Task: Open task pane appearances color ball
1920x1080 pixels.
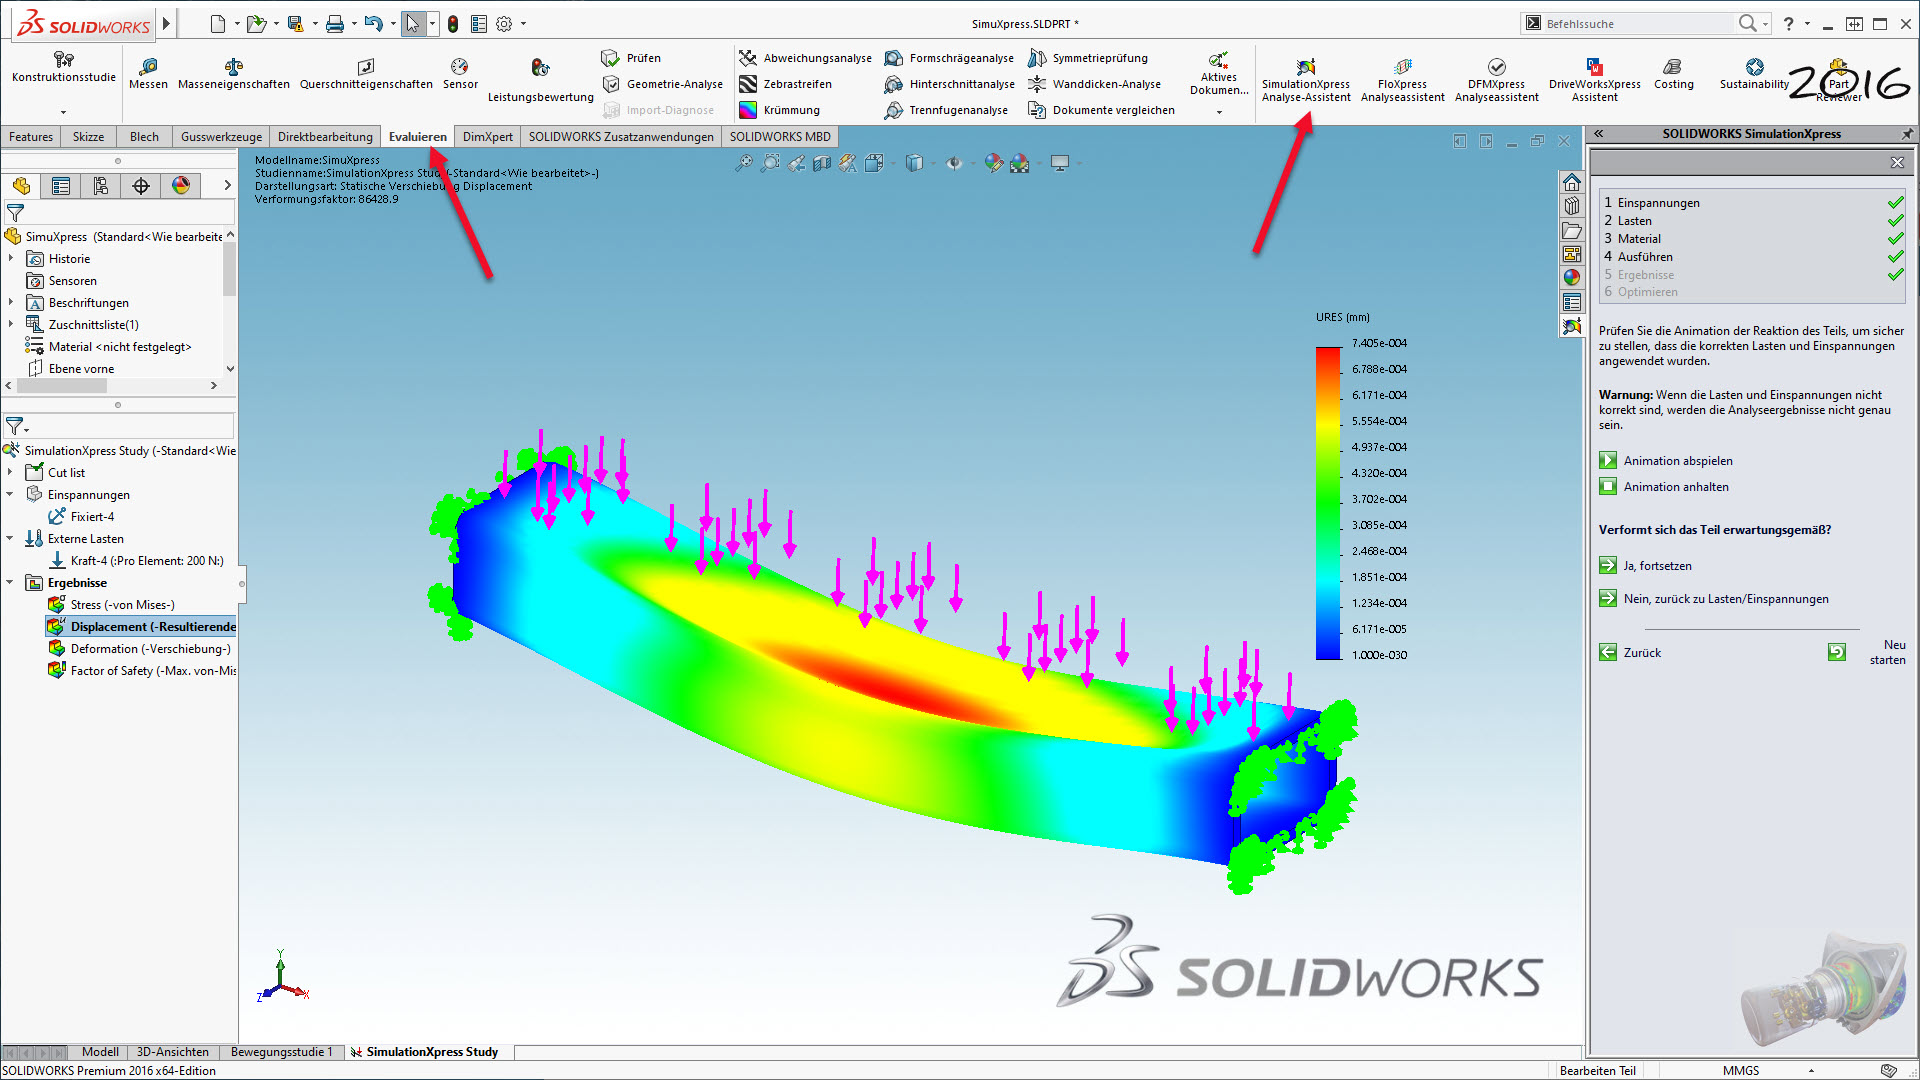Action: (x=1572, y=278)
